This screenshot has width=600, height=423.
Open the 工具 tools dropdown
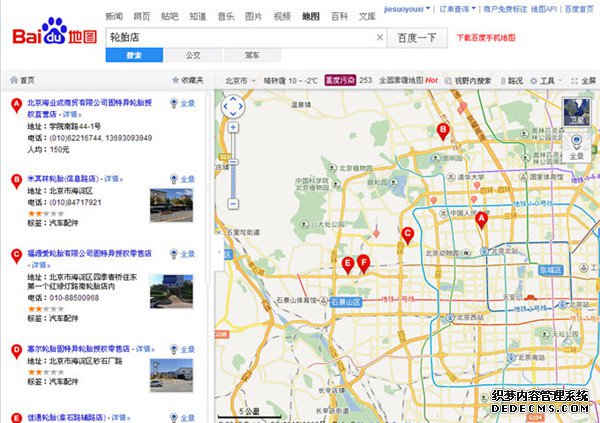(548, 80)
